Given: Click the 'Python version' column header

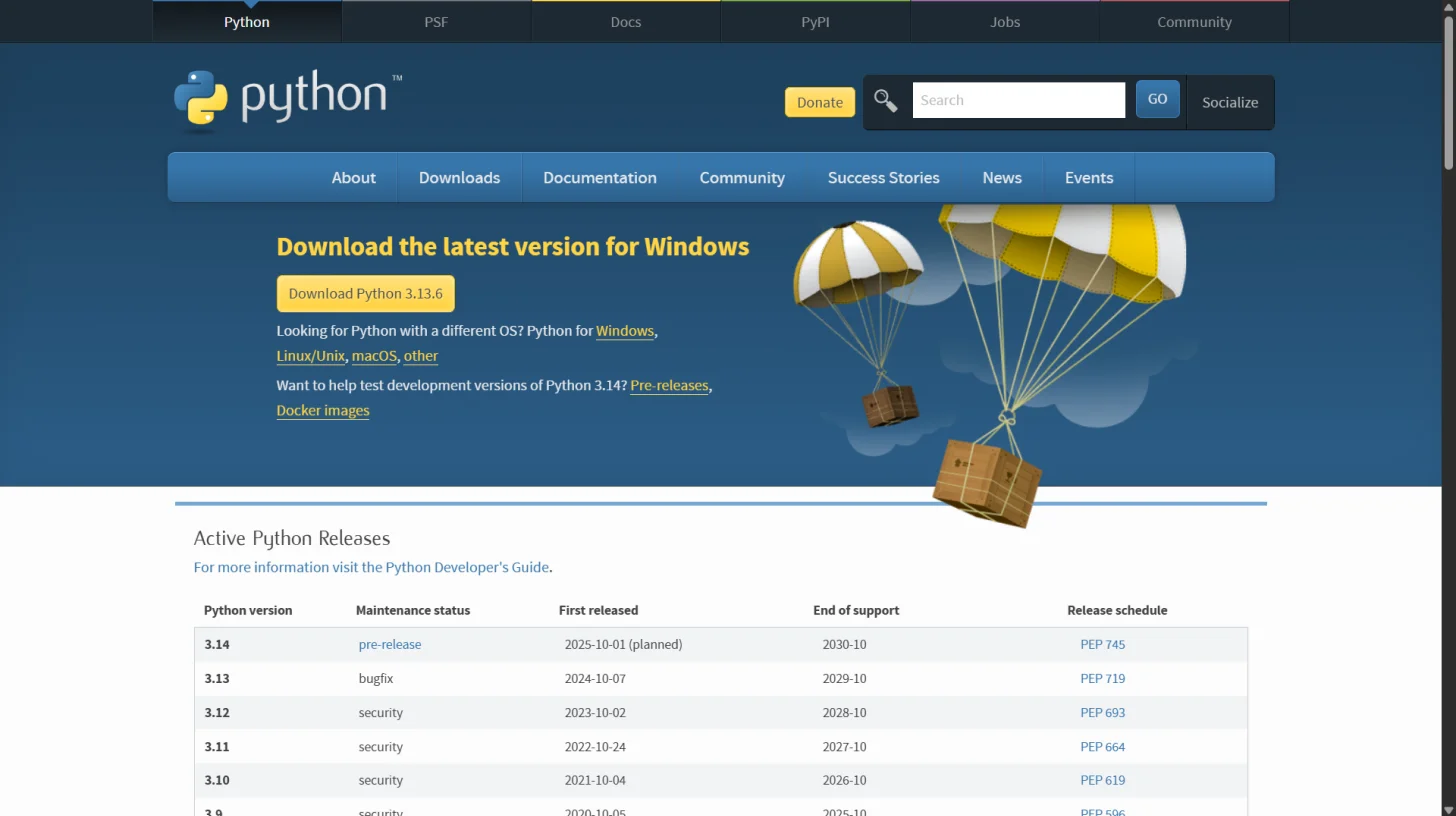Looking at the screenshot, I should click(x=248, y=610).
